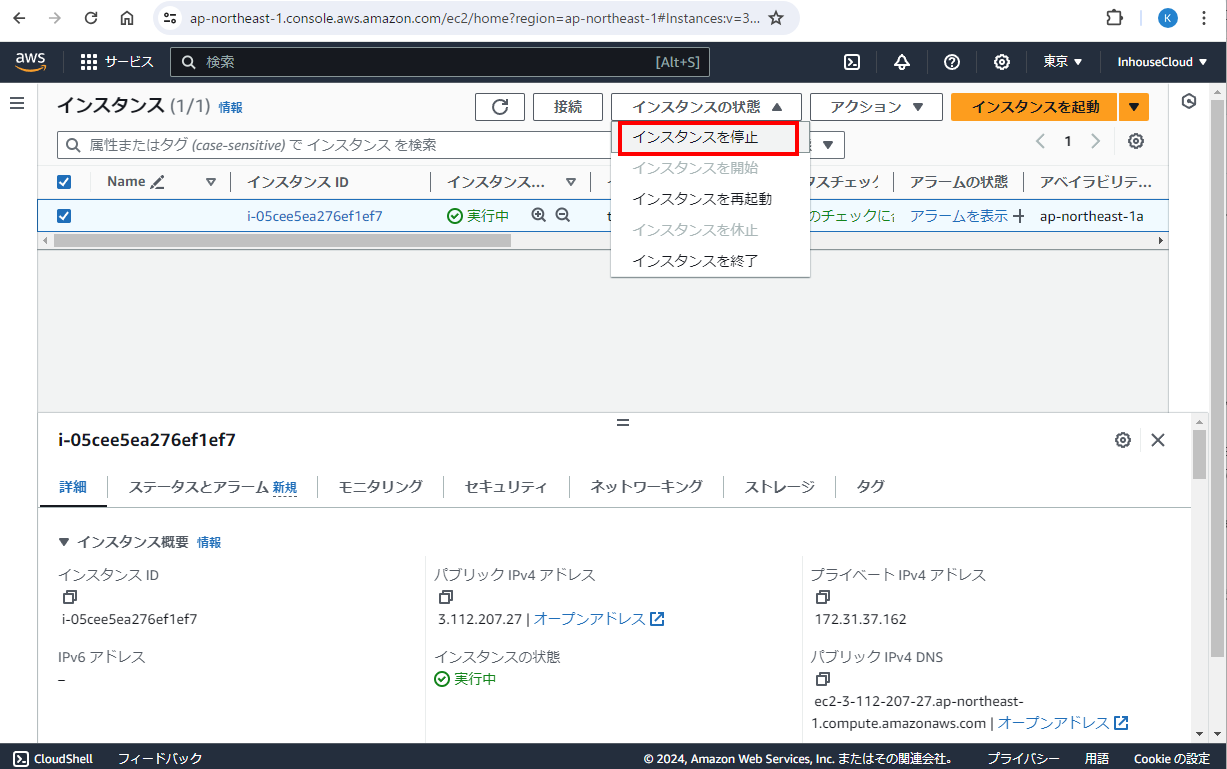This screenshot has height=769, width=1227.
Task: Close the instance details panel
Action: tap(1158, 440)
